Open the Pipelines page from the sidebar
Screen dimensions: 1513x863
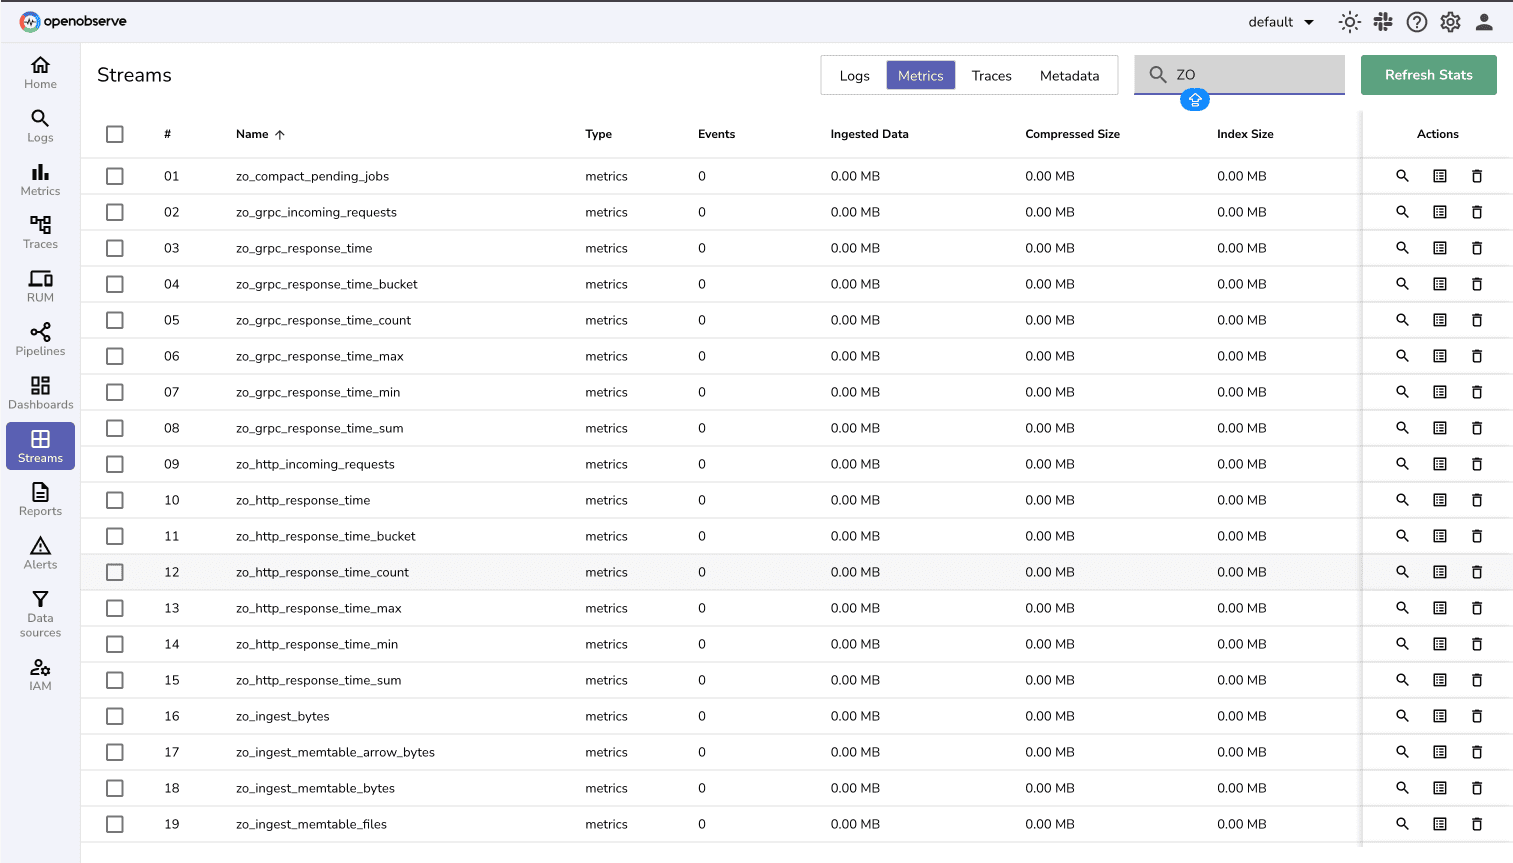pyautogui.click(x=40, y=338)
